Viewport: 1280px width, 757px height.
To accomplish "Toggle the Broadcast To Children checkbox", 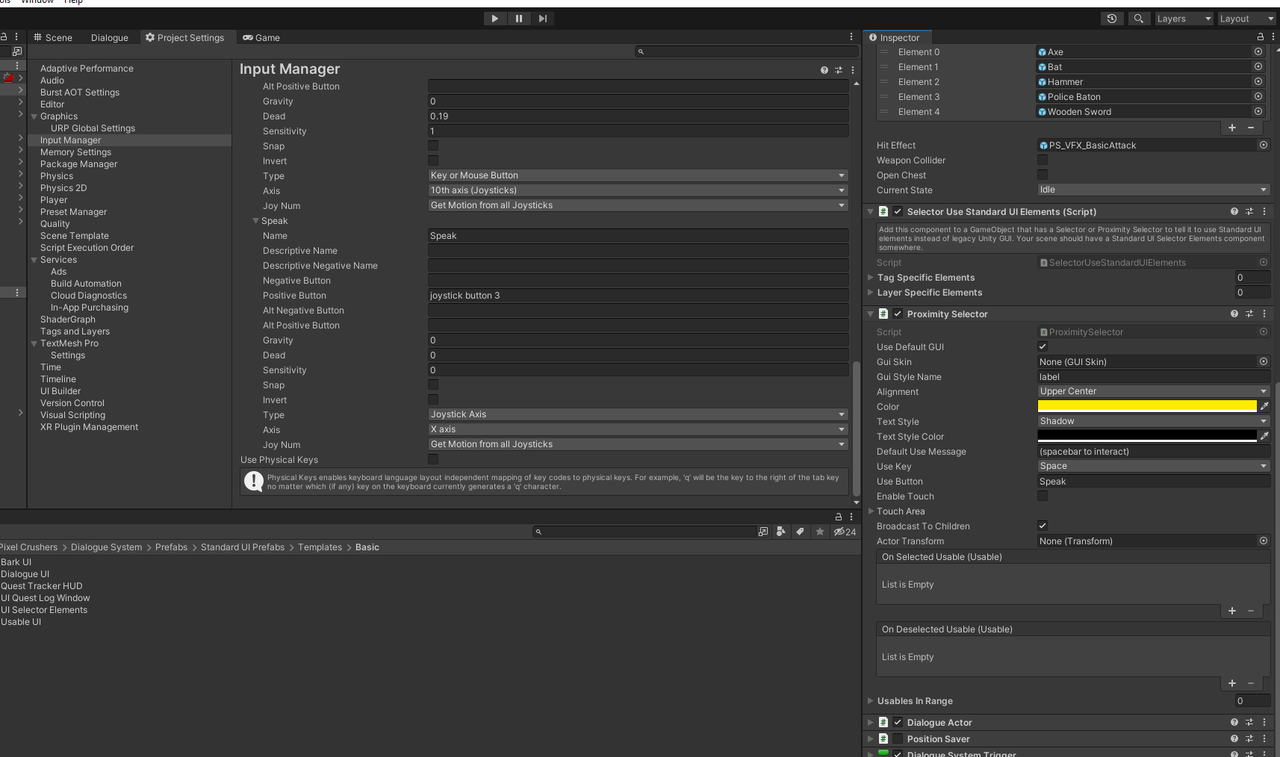I will 1043,526.
